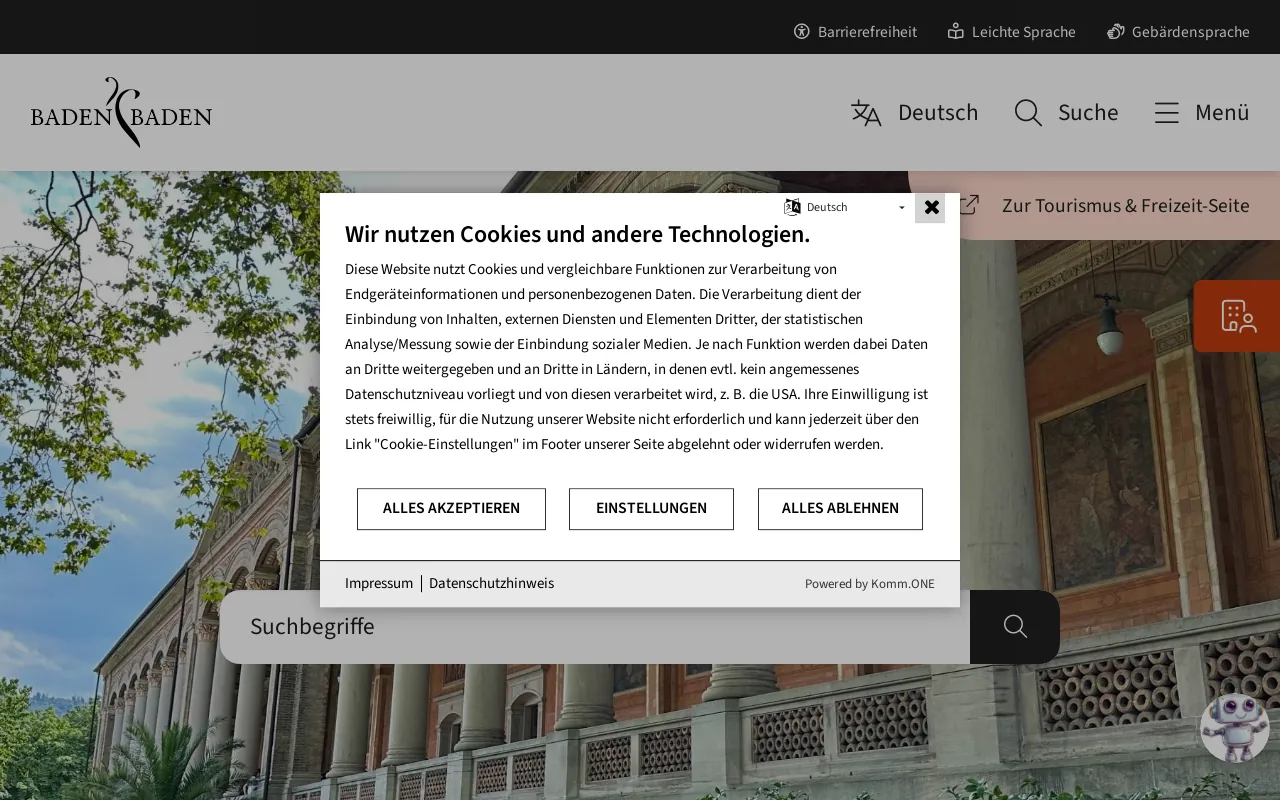The height and width of the screenshot is (800, 1280).
Task: Focus the Suchbegriffe search field
Action: tap(595, 627)
